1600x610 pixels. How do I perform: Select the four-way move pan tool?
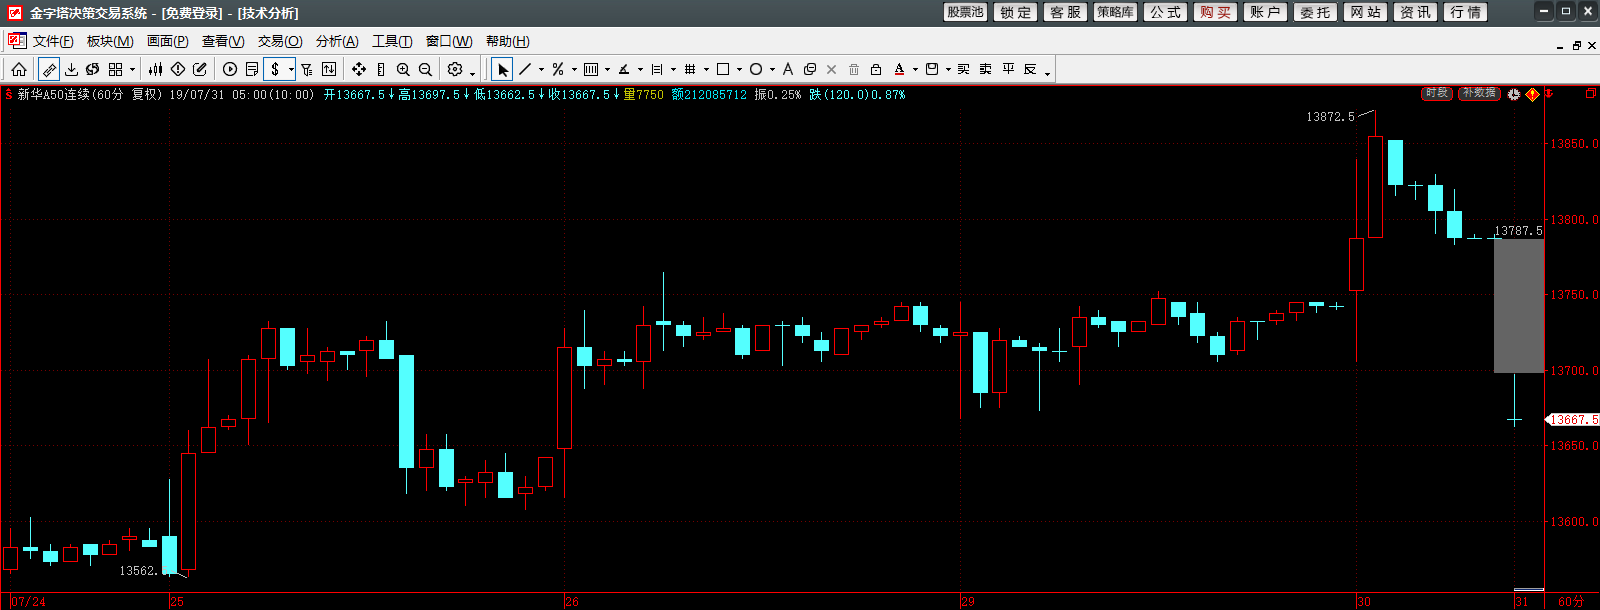tap(359, 69)
